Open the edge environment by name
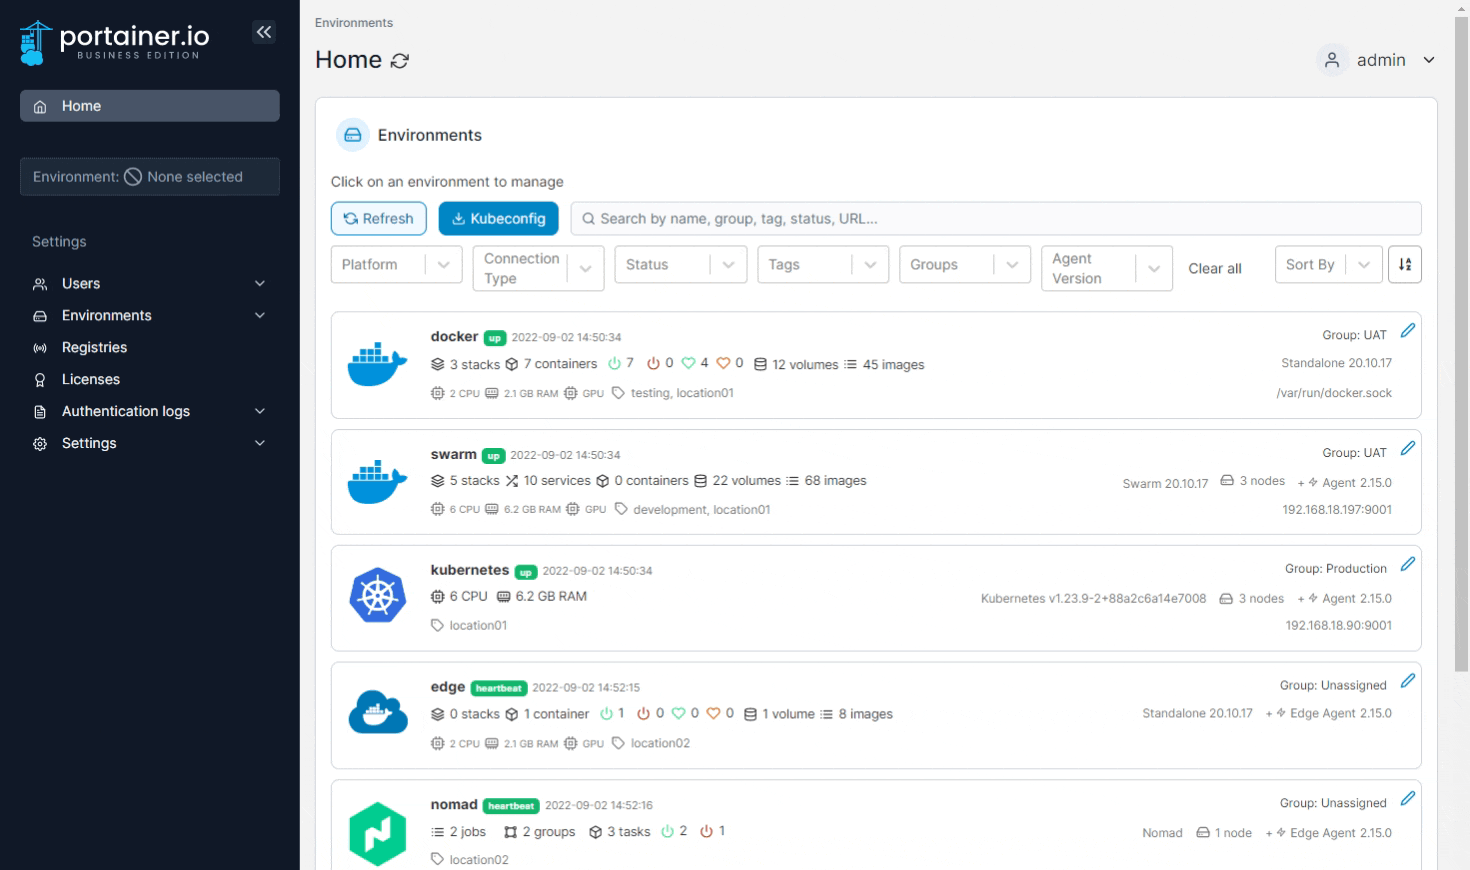 [x=447, y=687]
